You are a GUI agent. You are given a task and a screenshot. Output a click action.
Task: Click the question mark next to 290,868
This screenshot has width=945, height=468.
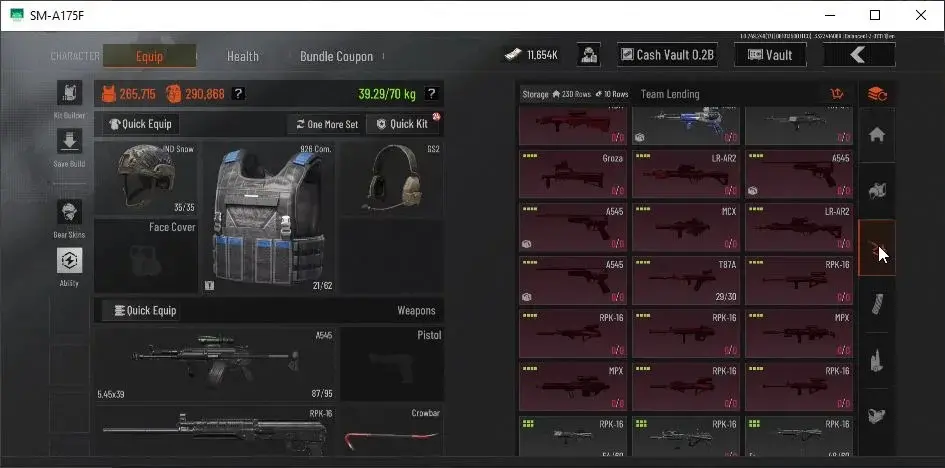tap(239, 94)
